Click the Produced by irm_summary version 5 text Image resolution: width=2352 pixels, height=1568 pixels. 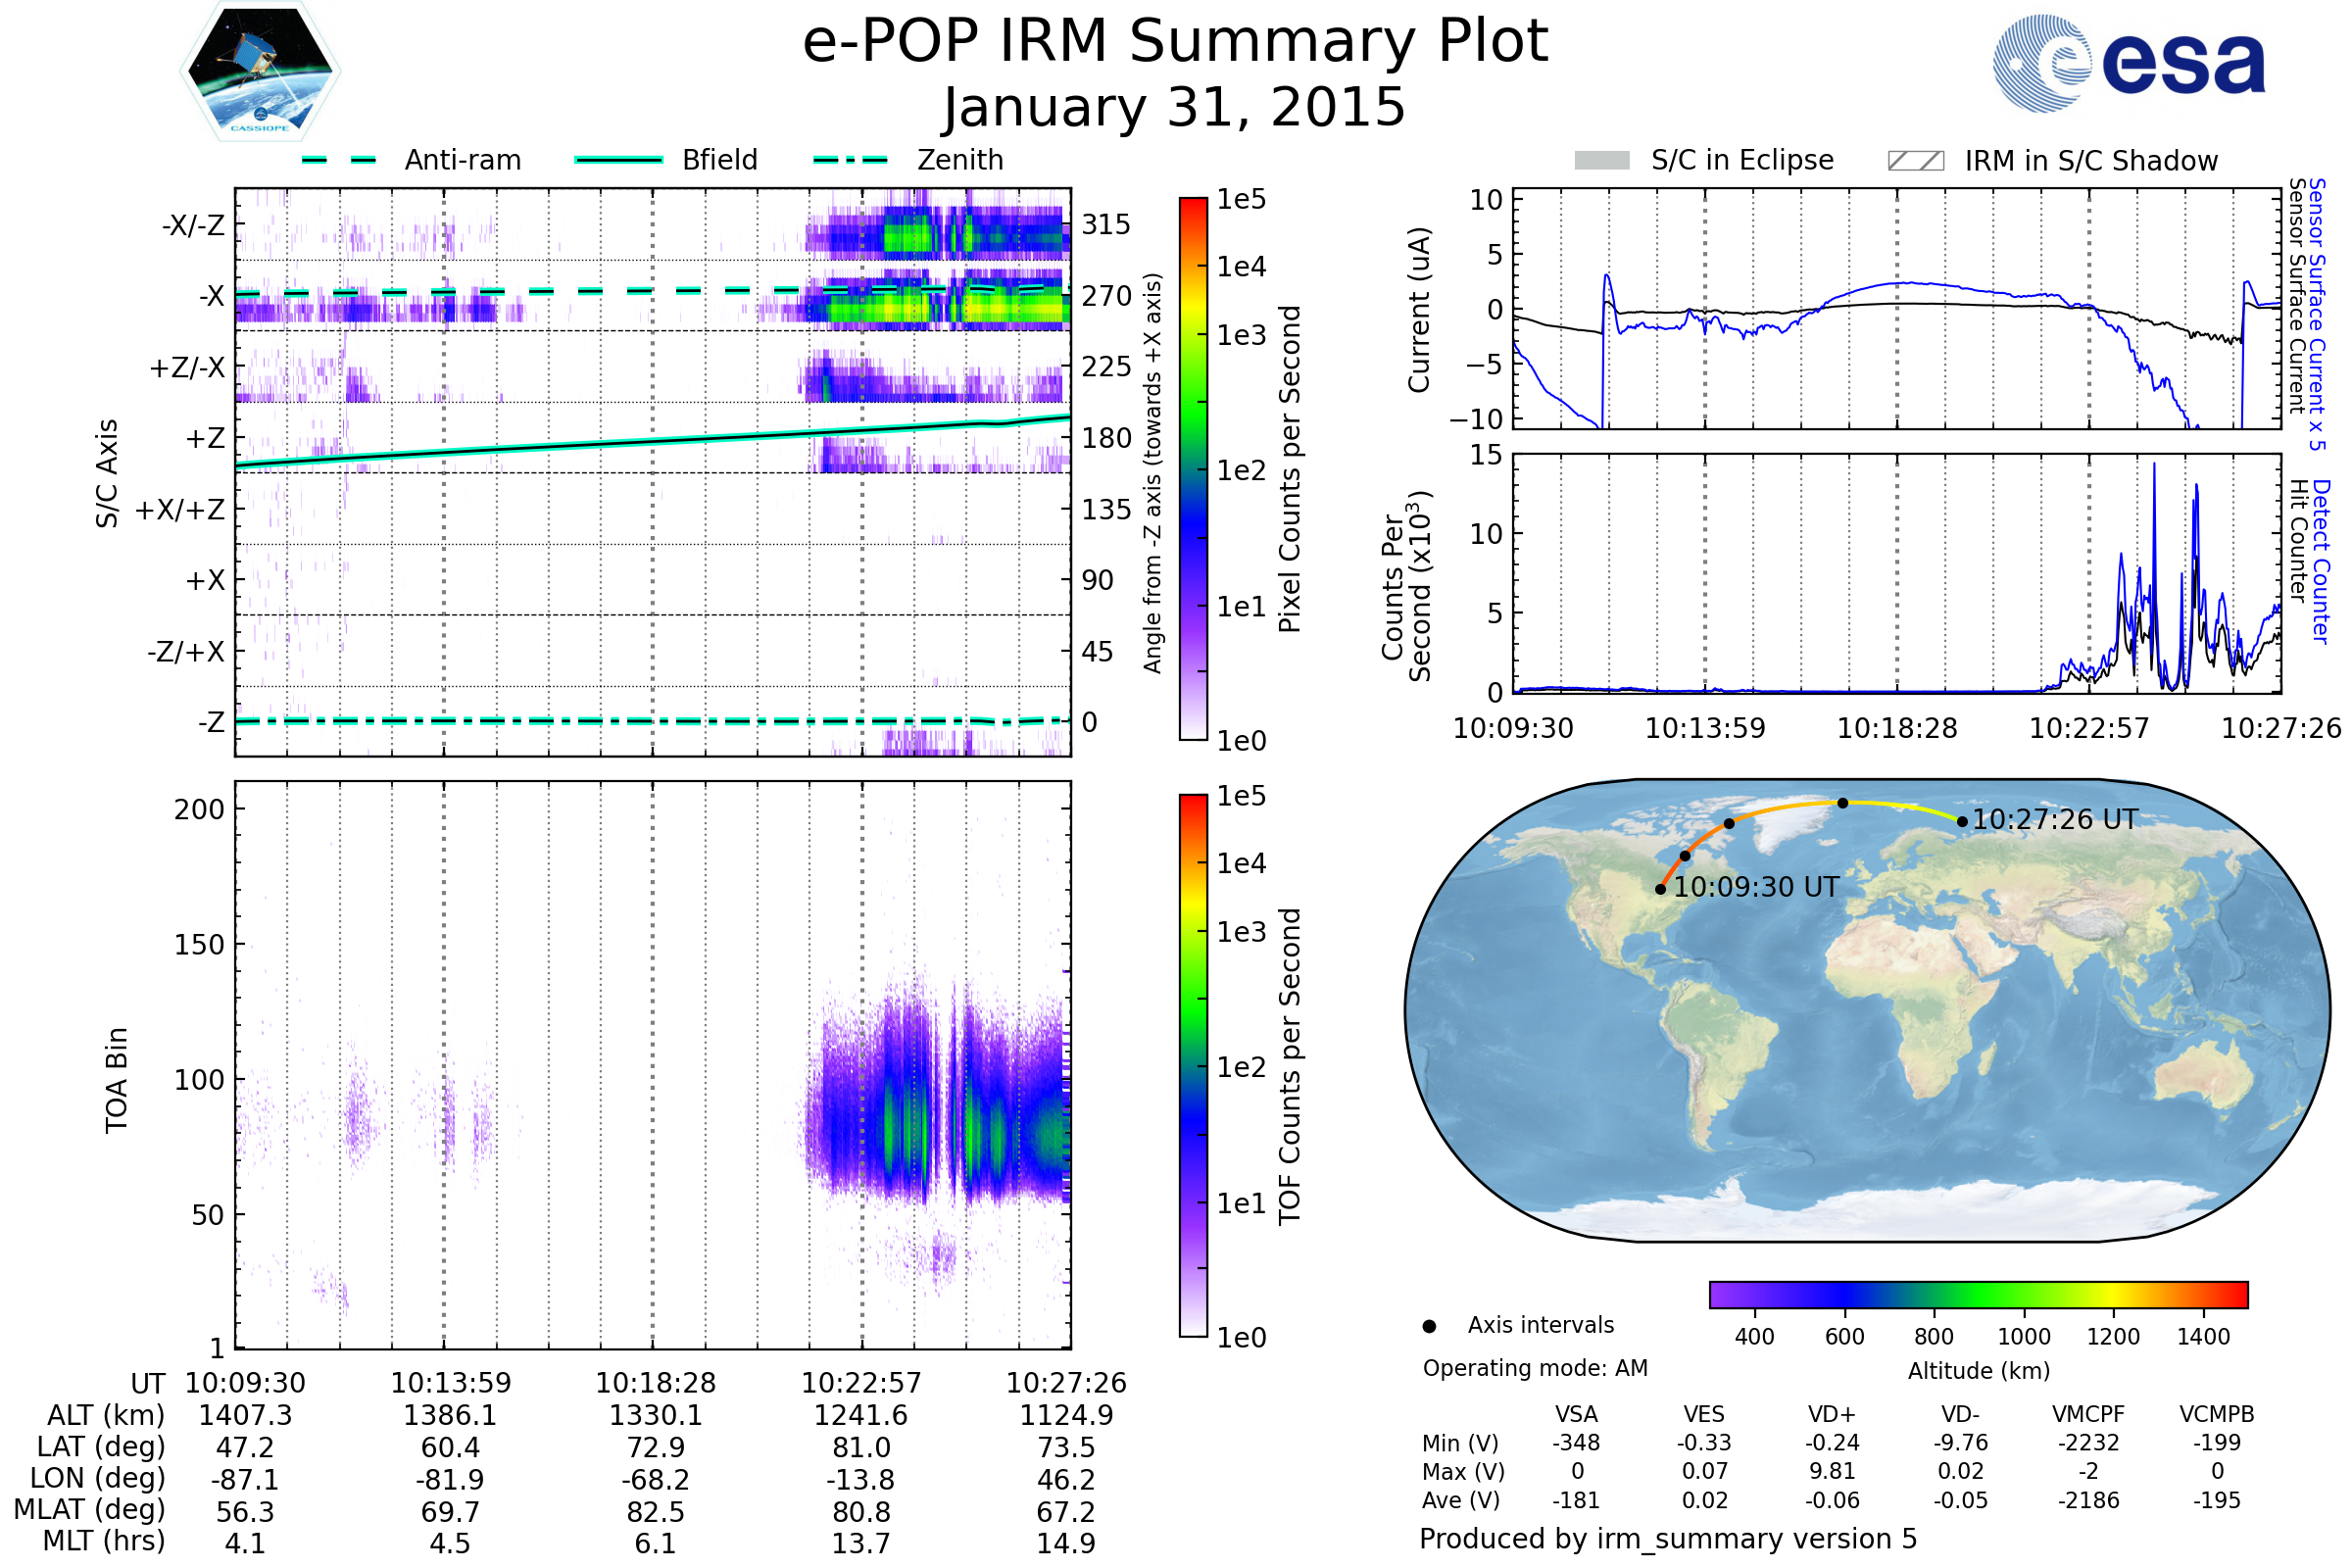pyautogui.click(x=1668, y=1539)
